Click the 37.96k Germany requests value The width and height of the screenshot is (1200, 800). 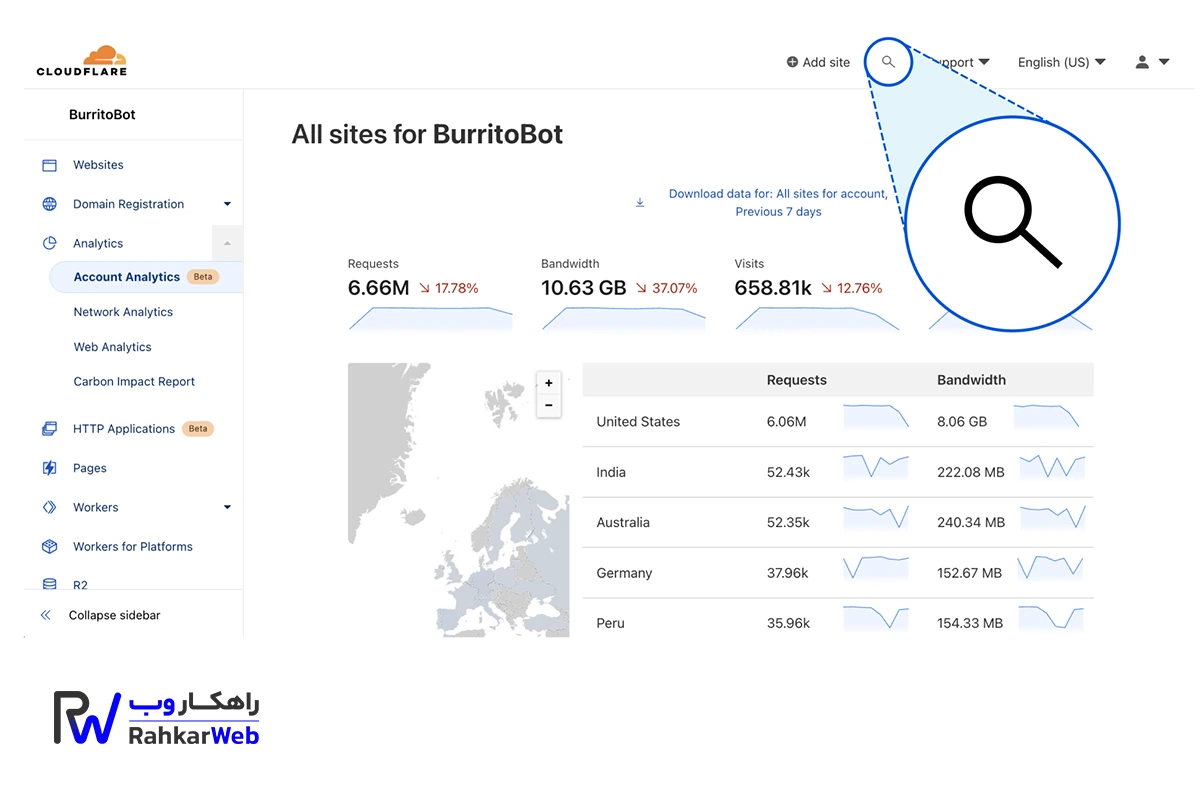click(x=787, y=573)
